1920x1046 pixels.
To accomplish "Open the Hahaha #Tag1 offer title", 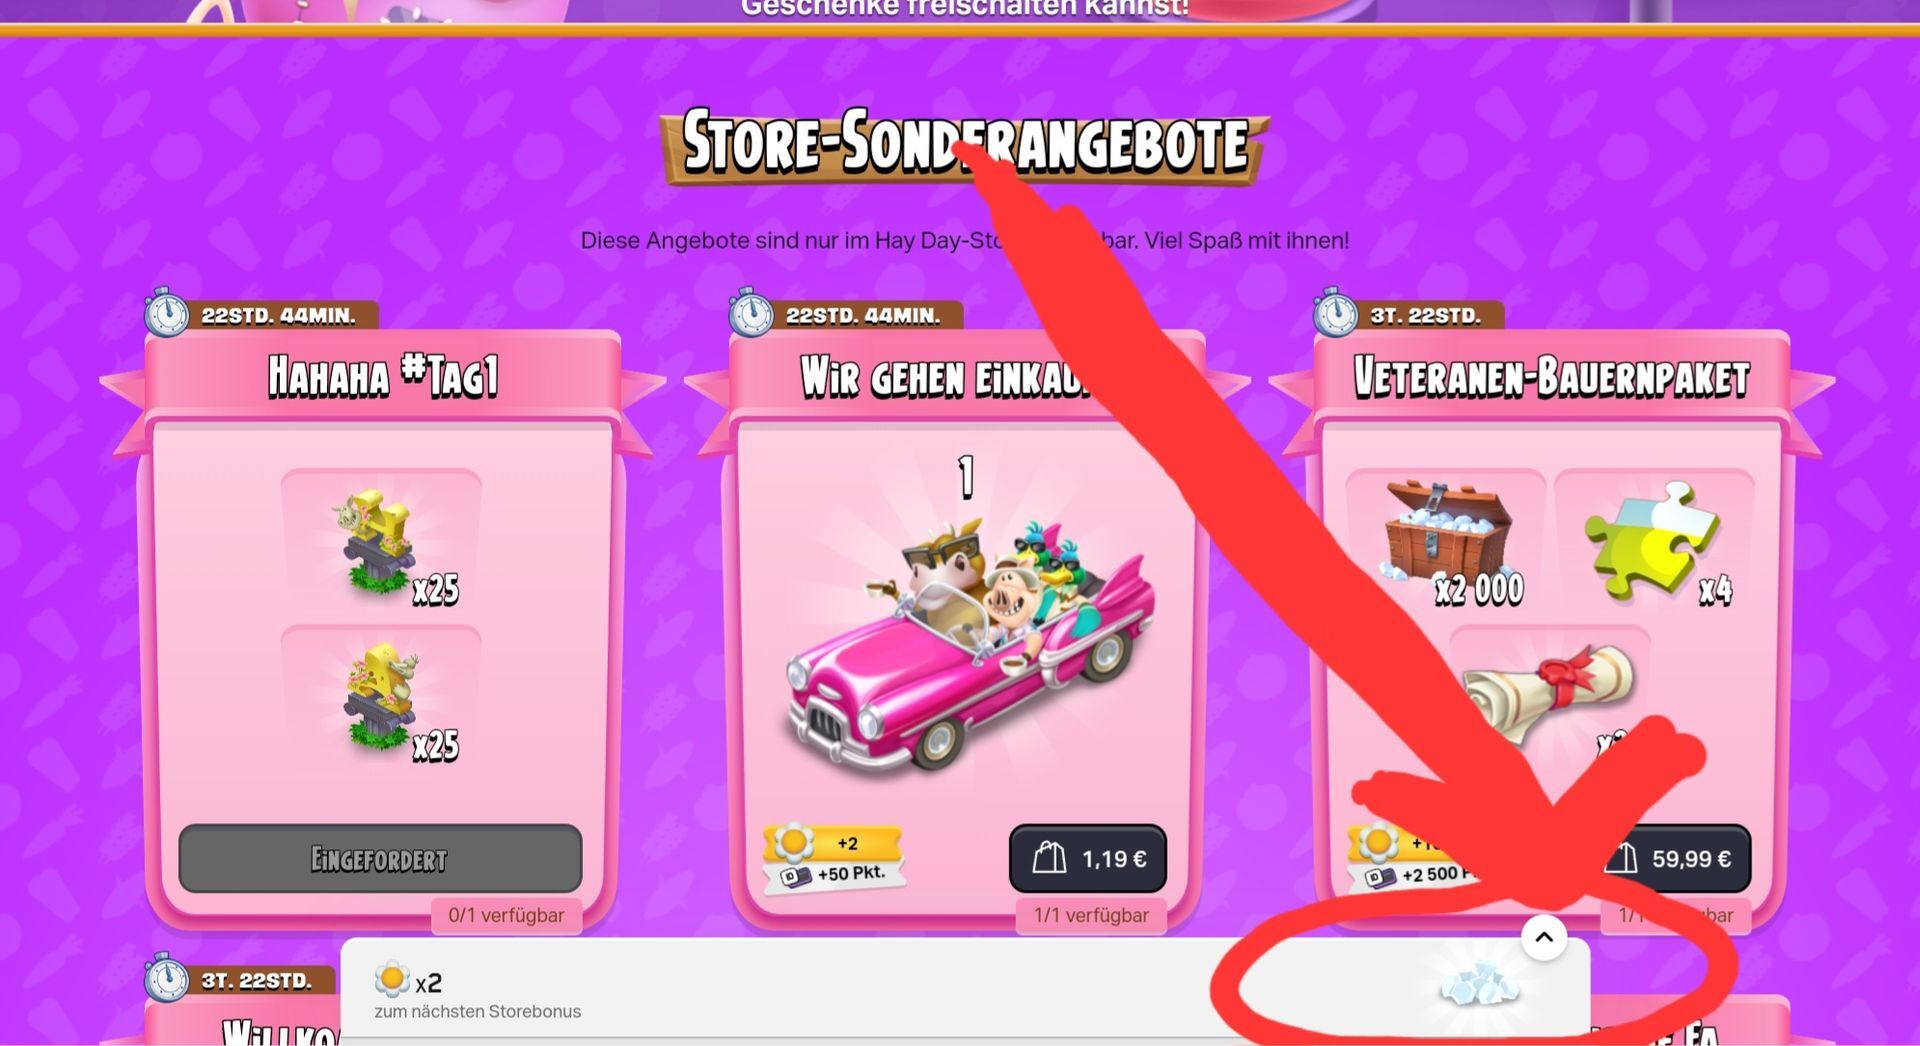I will [383, 377].
